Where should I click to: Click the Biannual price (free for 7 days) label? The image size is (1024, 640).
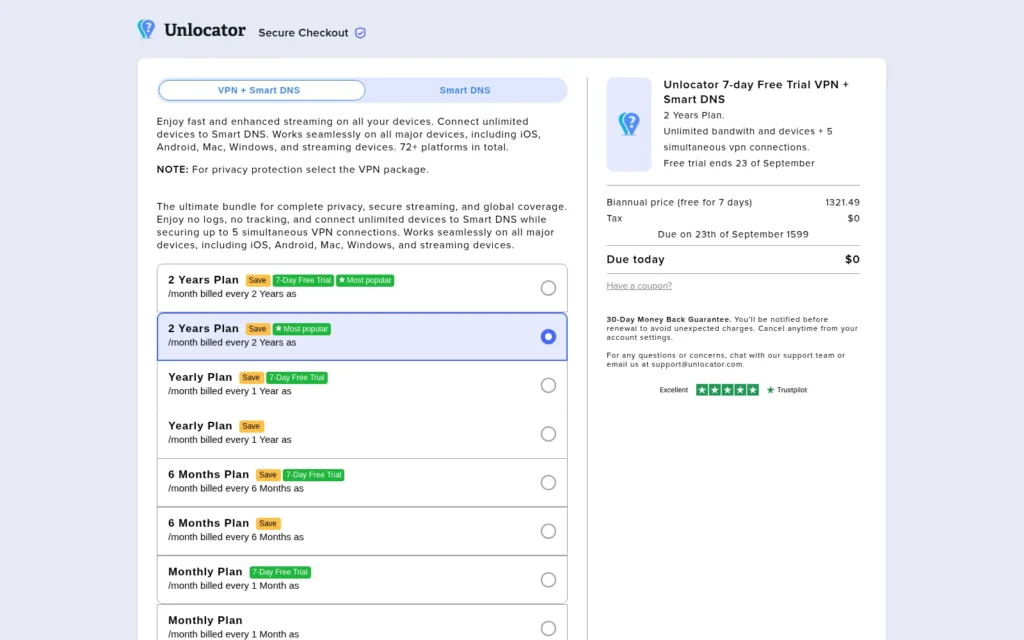pyautogui.click(x=679, y=202)
